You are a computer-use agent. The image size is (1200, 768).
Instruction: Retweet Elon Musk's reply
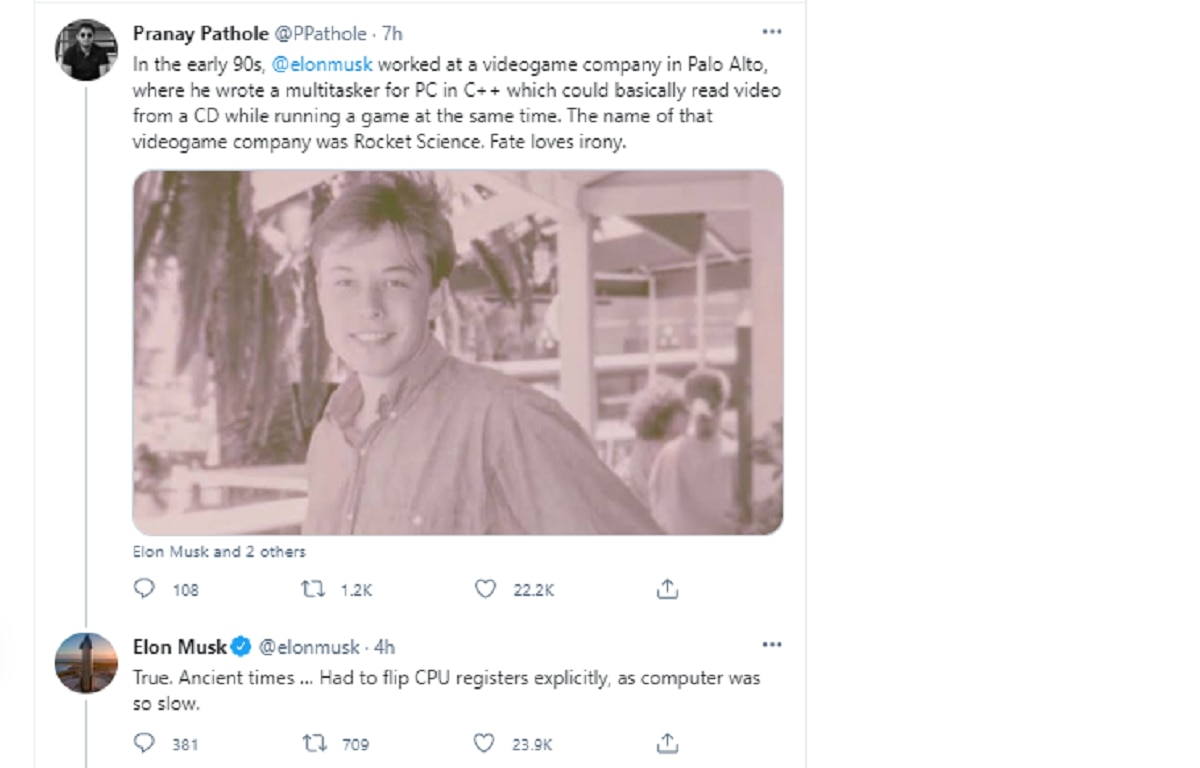(313, 743)
